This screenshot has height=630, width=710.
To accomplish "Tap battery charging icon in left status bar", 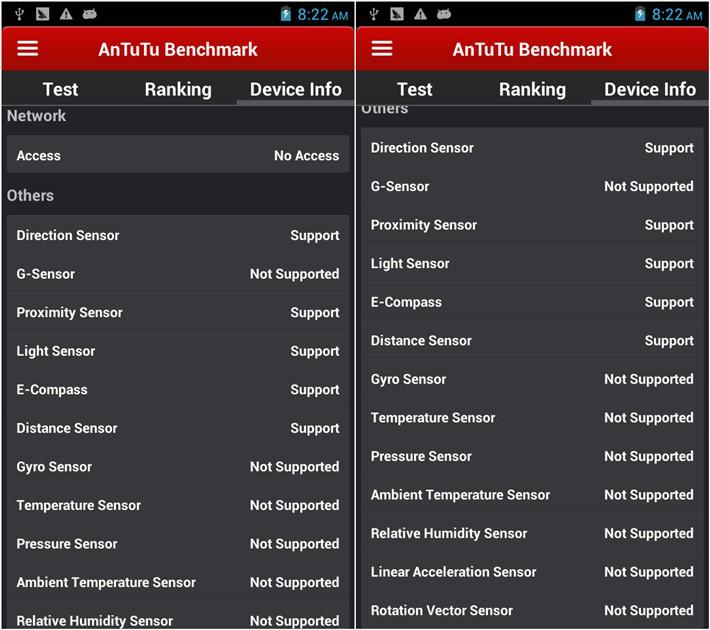I will pyautogui.click(x=285, y=14).
